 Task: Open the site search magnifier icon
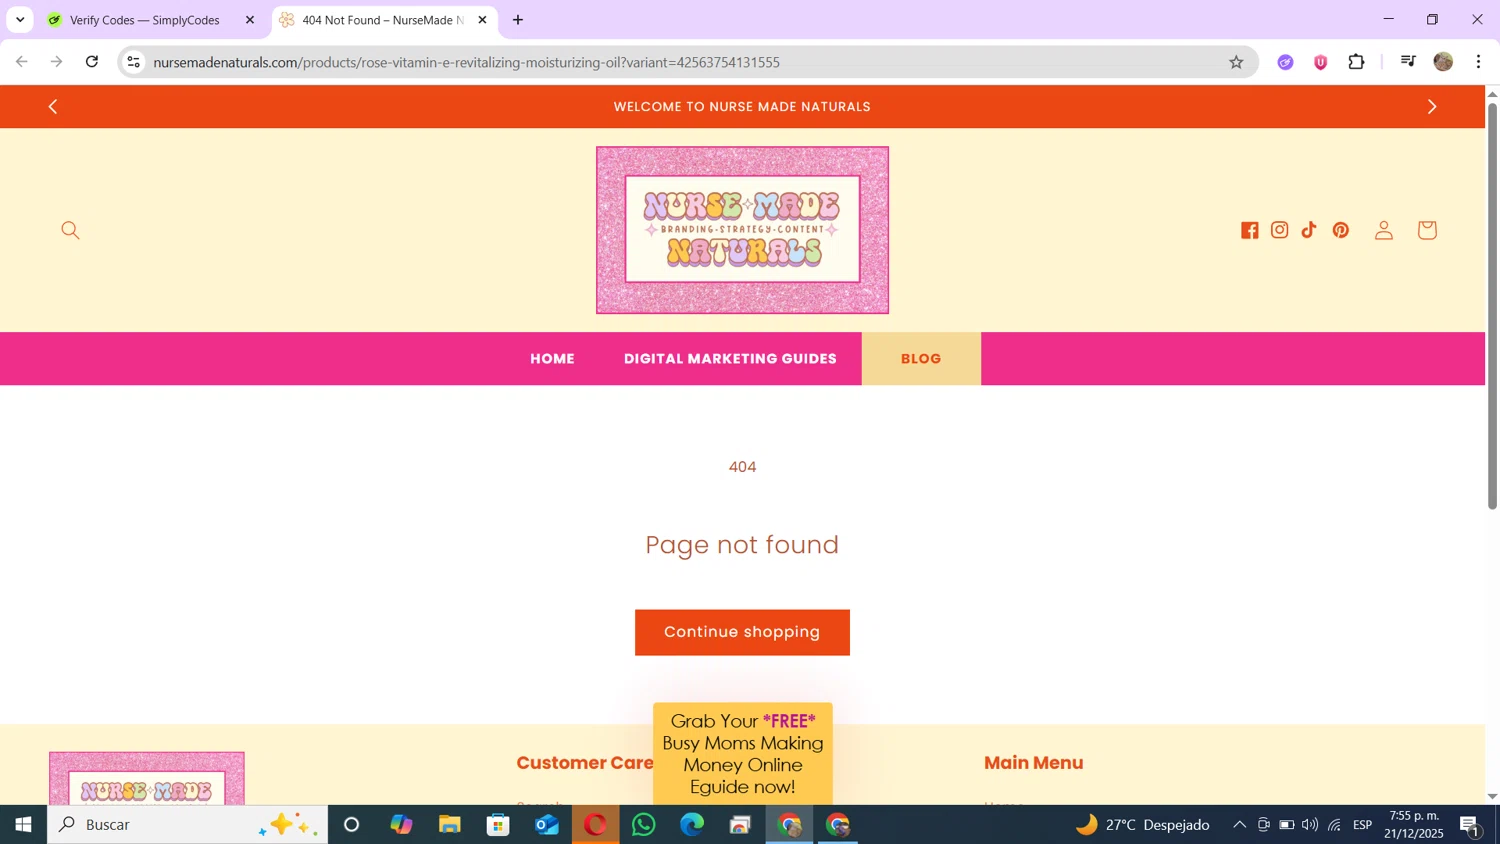70,231
